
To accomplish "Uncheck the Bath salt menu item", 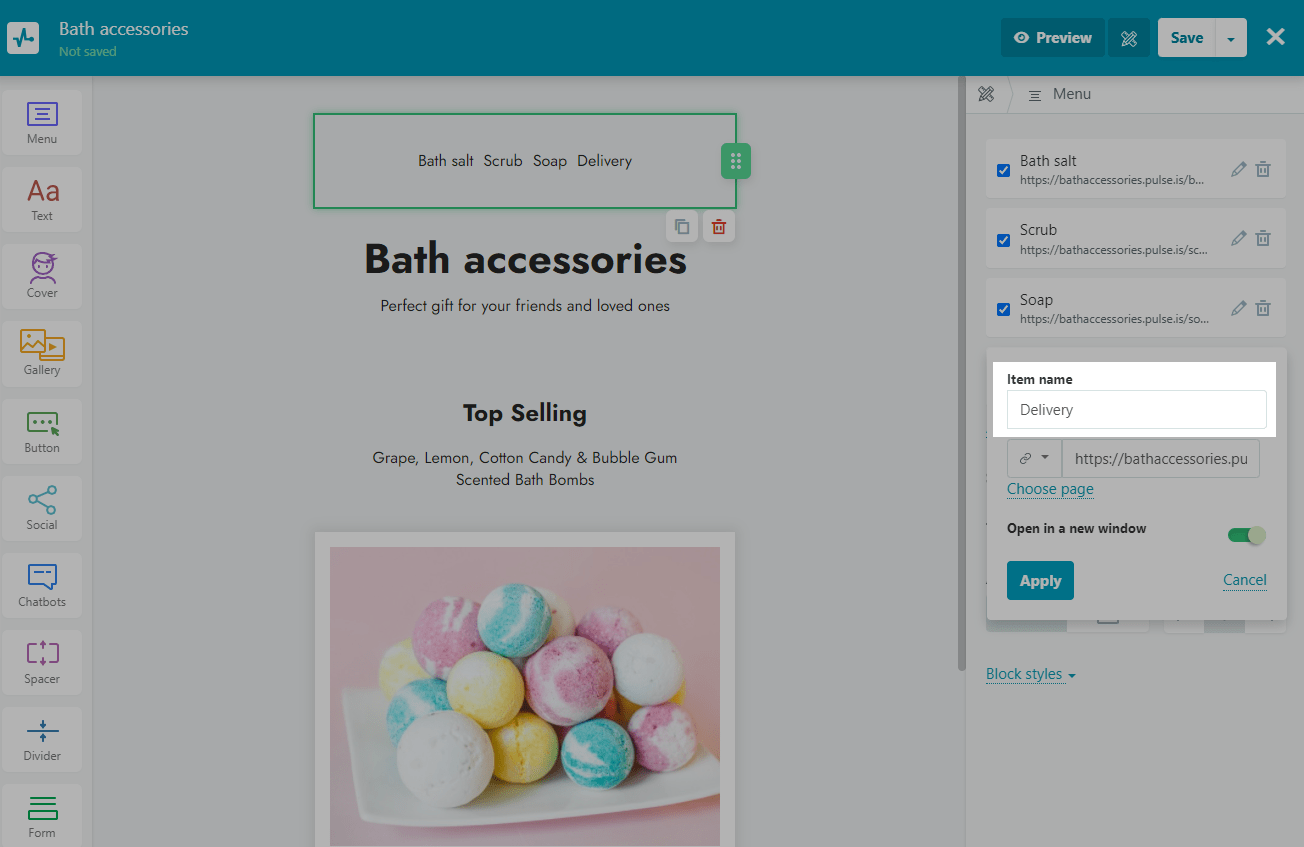I will point(1003,170).
